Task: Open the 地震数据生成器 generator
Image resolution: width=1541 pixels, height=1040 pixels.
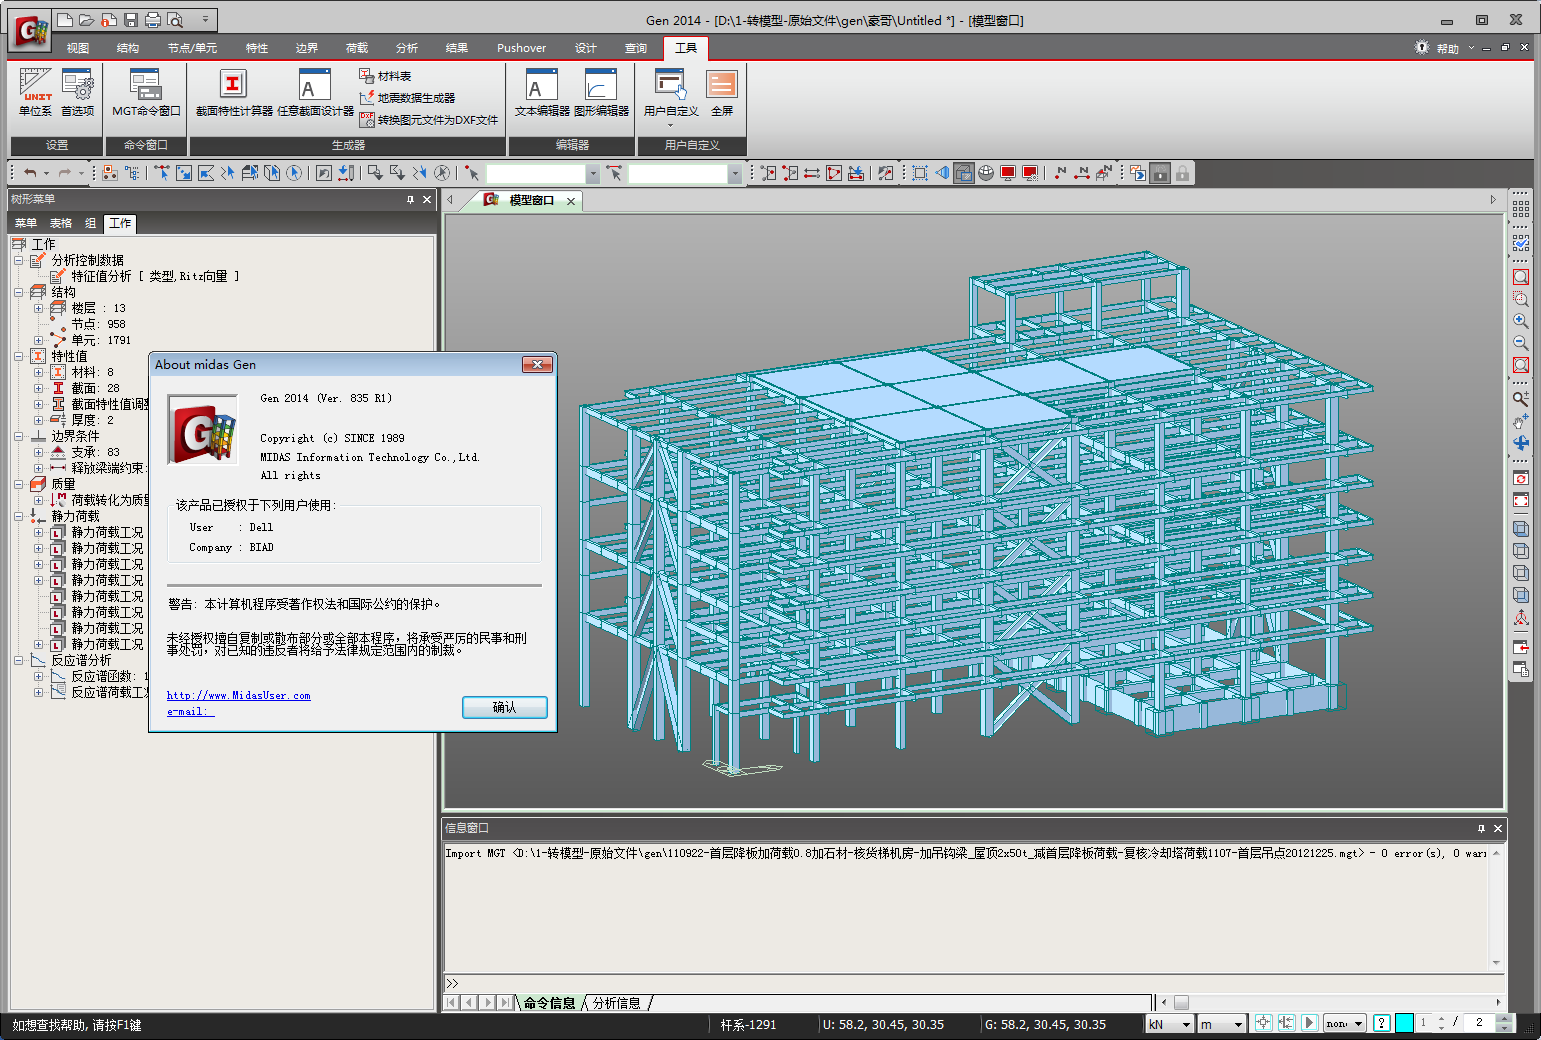Action: point(407,98)
